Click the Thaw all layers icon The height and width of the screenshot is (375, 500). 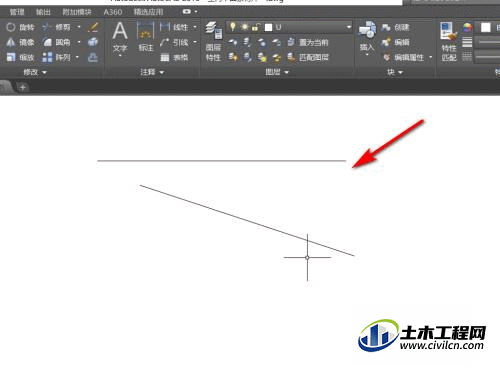click(x=262, y=57)
